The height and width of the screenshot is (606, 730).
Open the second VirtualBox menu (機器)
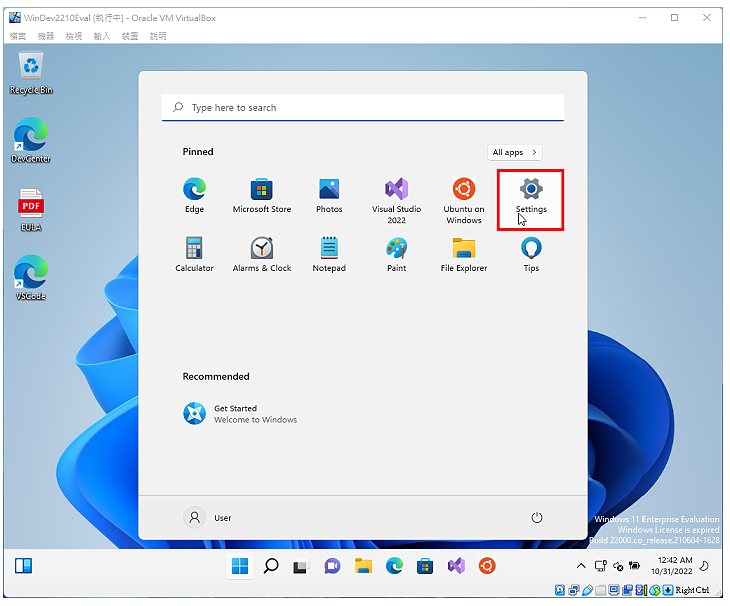46,36
